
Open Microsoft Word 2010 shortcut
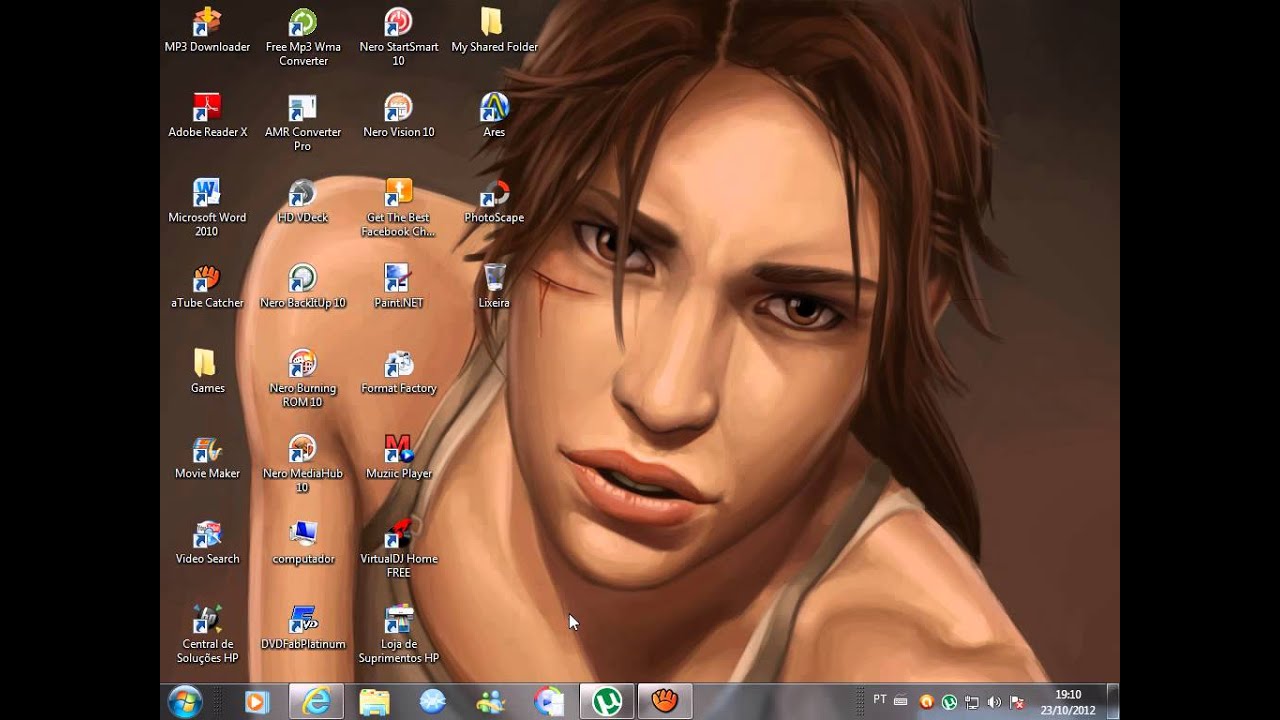[x=207, y=208]
